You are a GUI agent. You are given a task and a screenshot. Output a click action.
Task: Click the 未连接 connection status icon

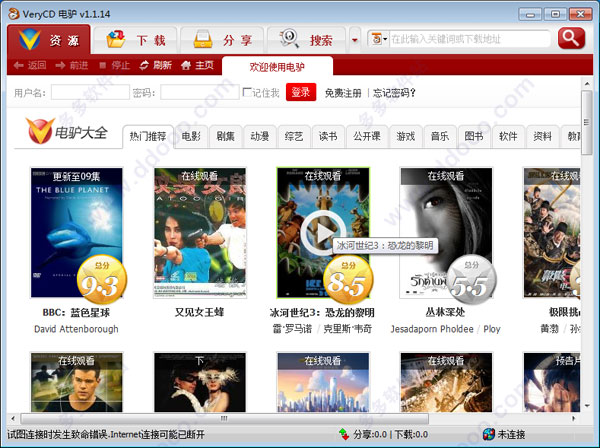point(489,434)
